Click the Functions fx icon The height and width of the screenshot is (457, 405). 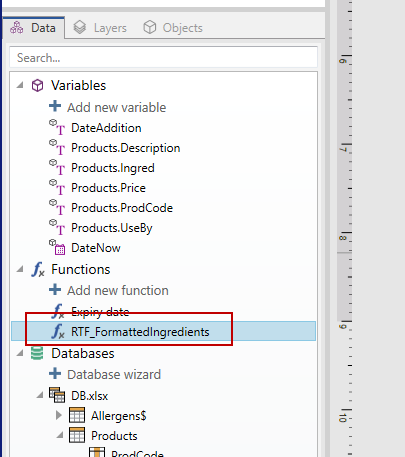(38, 269)
